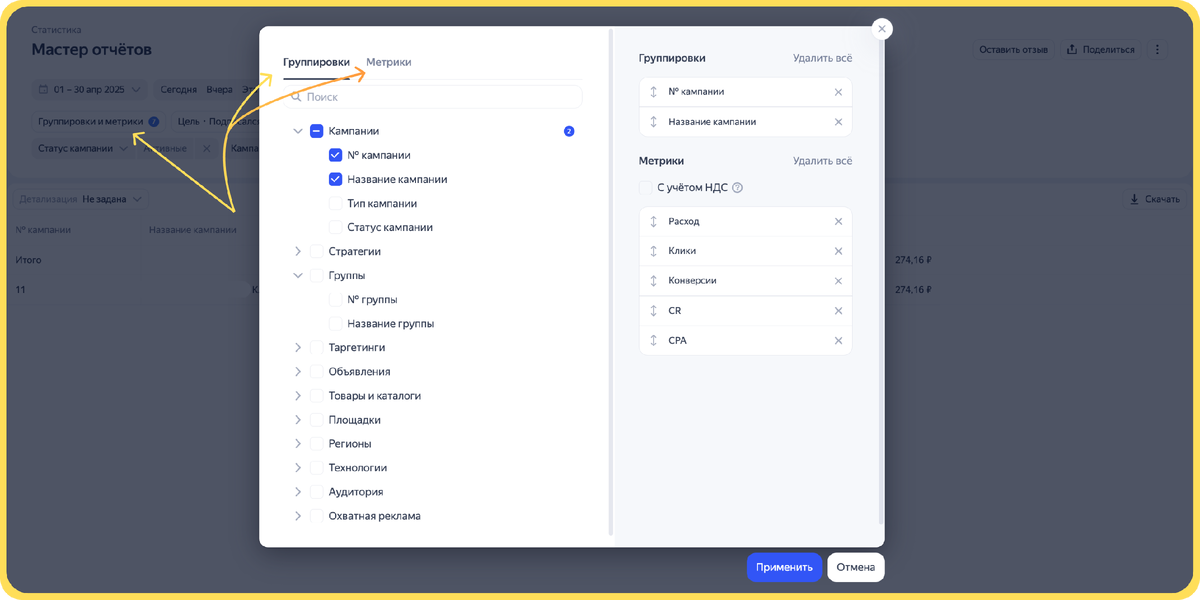Remove the Расход metric
This screenshot has width=1200, height=600.
coord(838,221)
